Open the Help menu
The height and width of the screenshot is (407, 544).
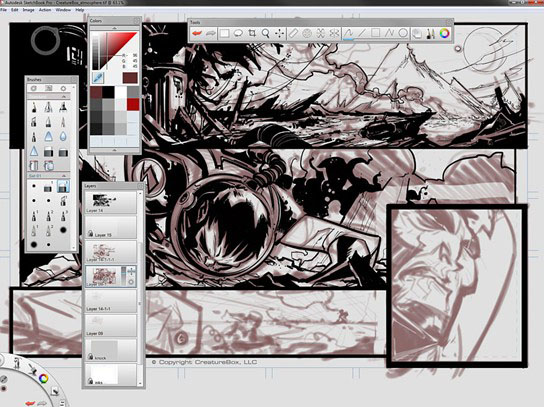(80, 10)
